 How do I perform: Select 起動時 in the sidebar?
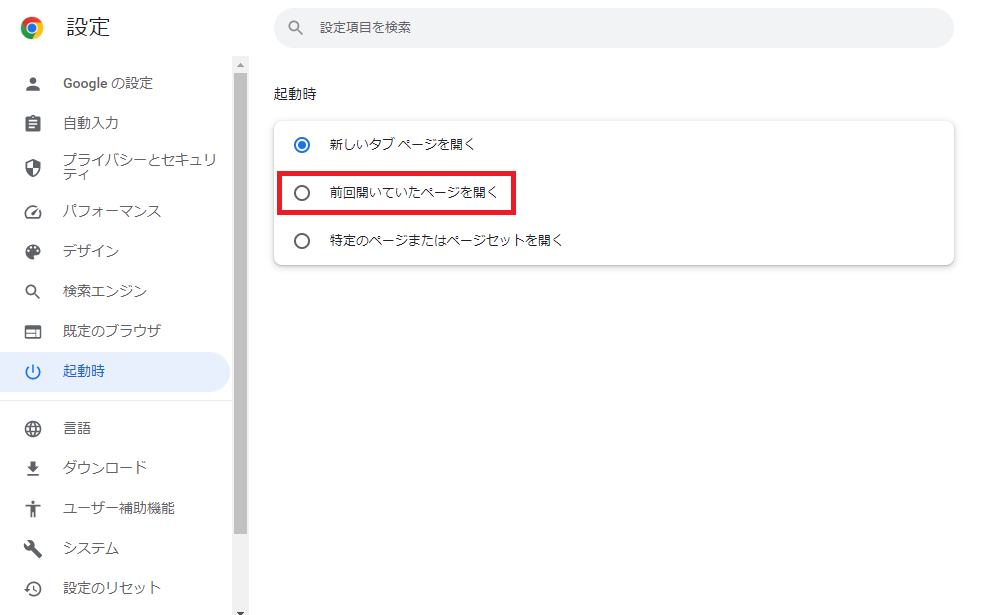click(84, 372)
